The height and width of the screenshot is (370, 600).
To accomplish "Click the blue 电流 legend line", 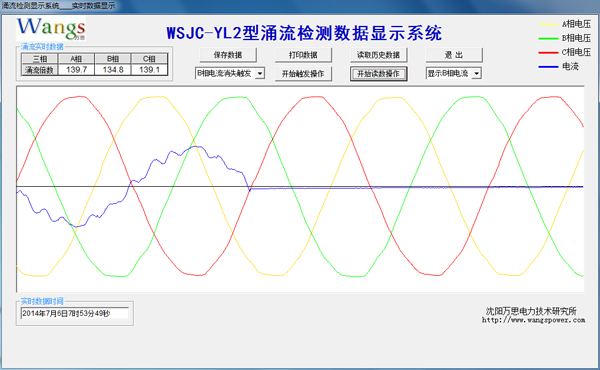I will (548, 67).
